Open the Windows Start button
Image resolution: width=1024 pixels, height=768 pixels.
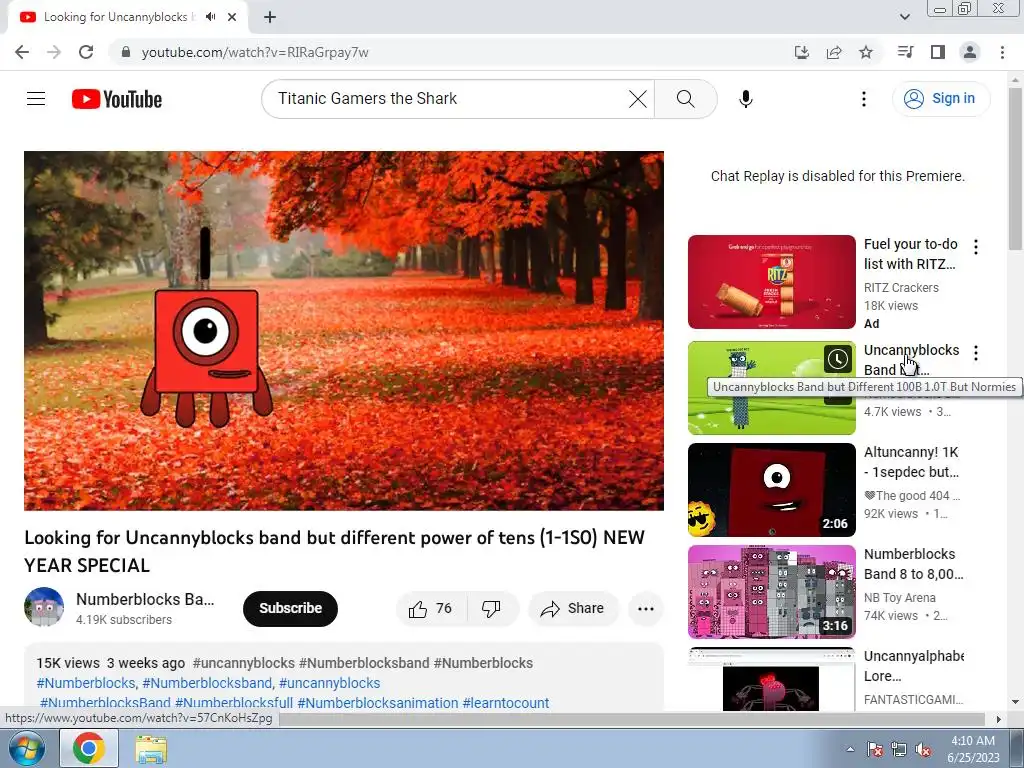click(x=26, y=748)
